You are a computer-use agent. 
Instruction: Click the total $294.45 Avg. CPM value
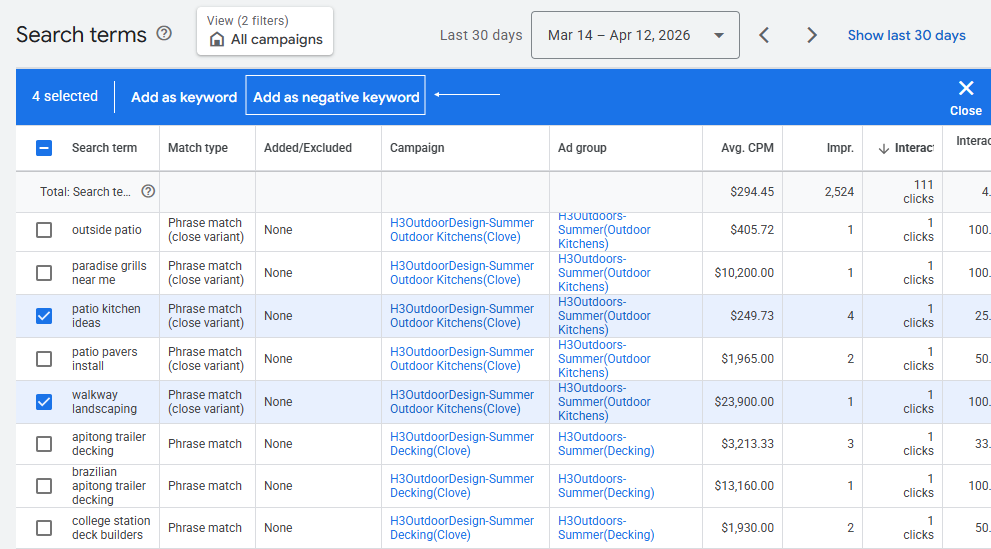click(x=752, y=191)
